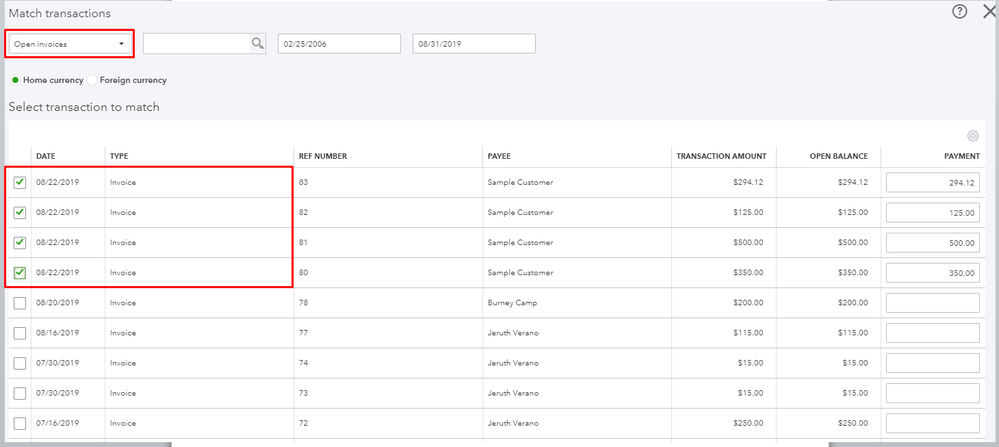Screen dimensions: 999x447
Task: Click empty payment field for invoice 78
Action: pos(932,303)
